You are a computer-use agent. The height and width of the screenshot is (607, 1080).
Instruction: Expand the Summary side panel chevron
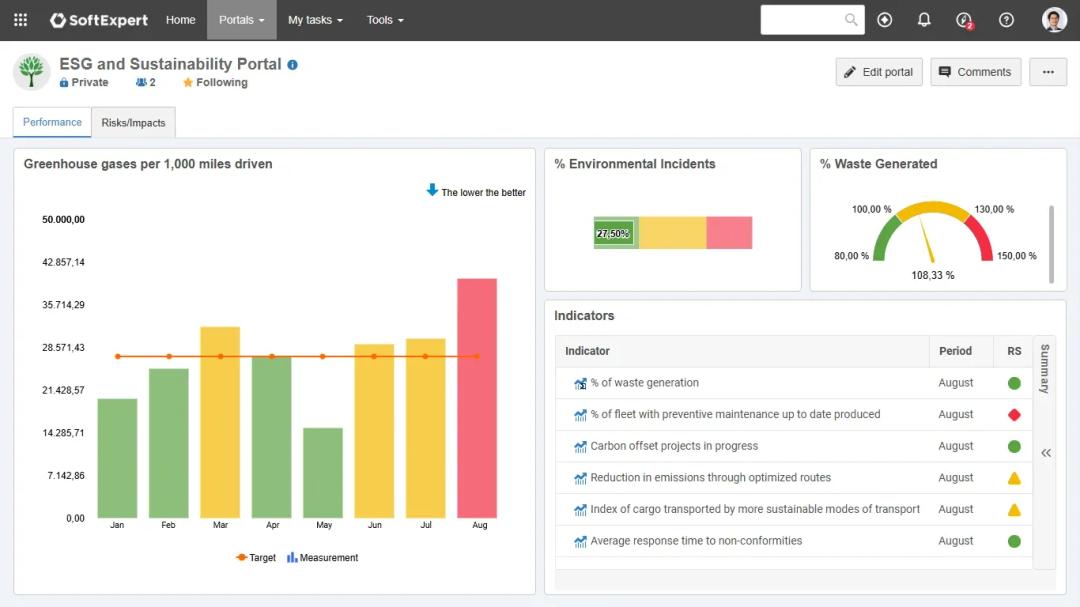[x=1046, y=453]
